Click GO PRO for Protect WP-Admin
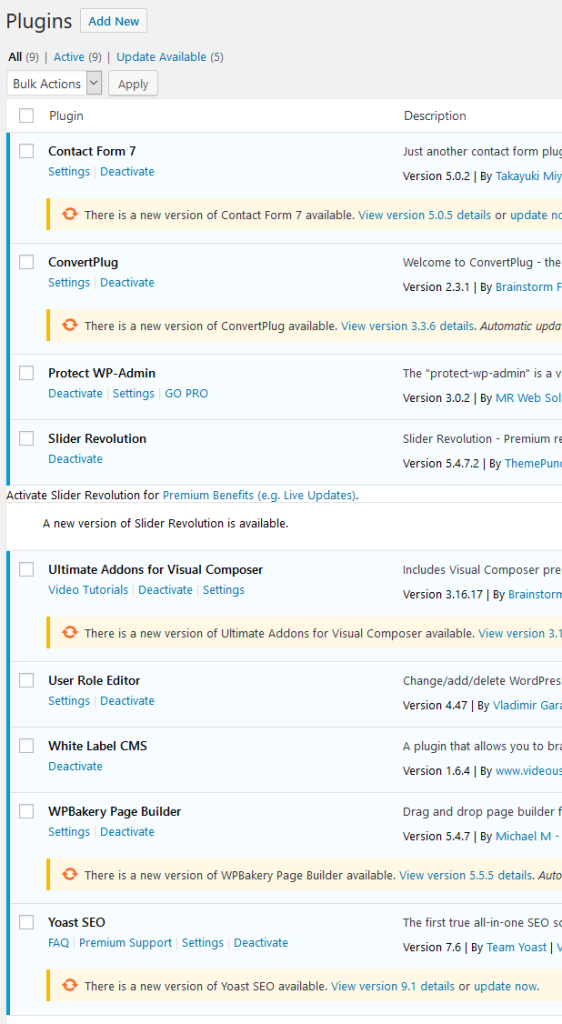Screen dimensions: 562x1024 tap(187, 393)
